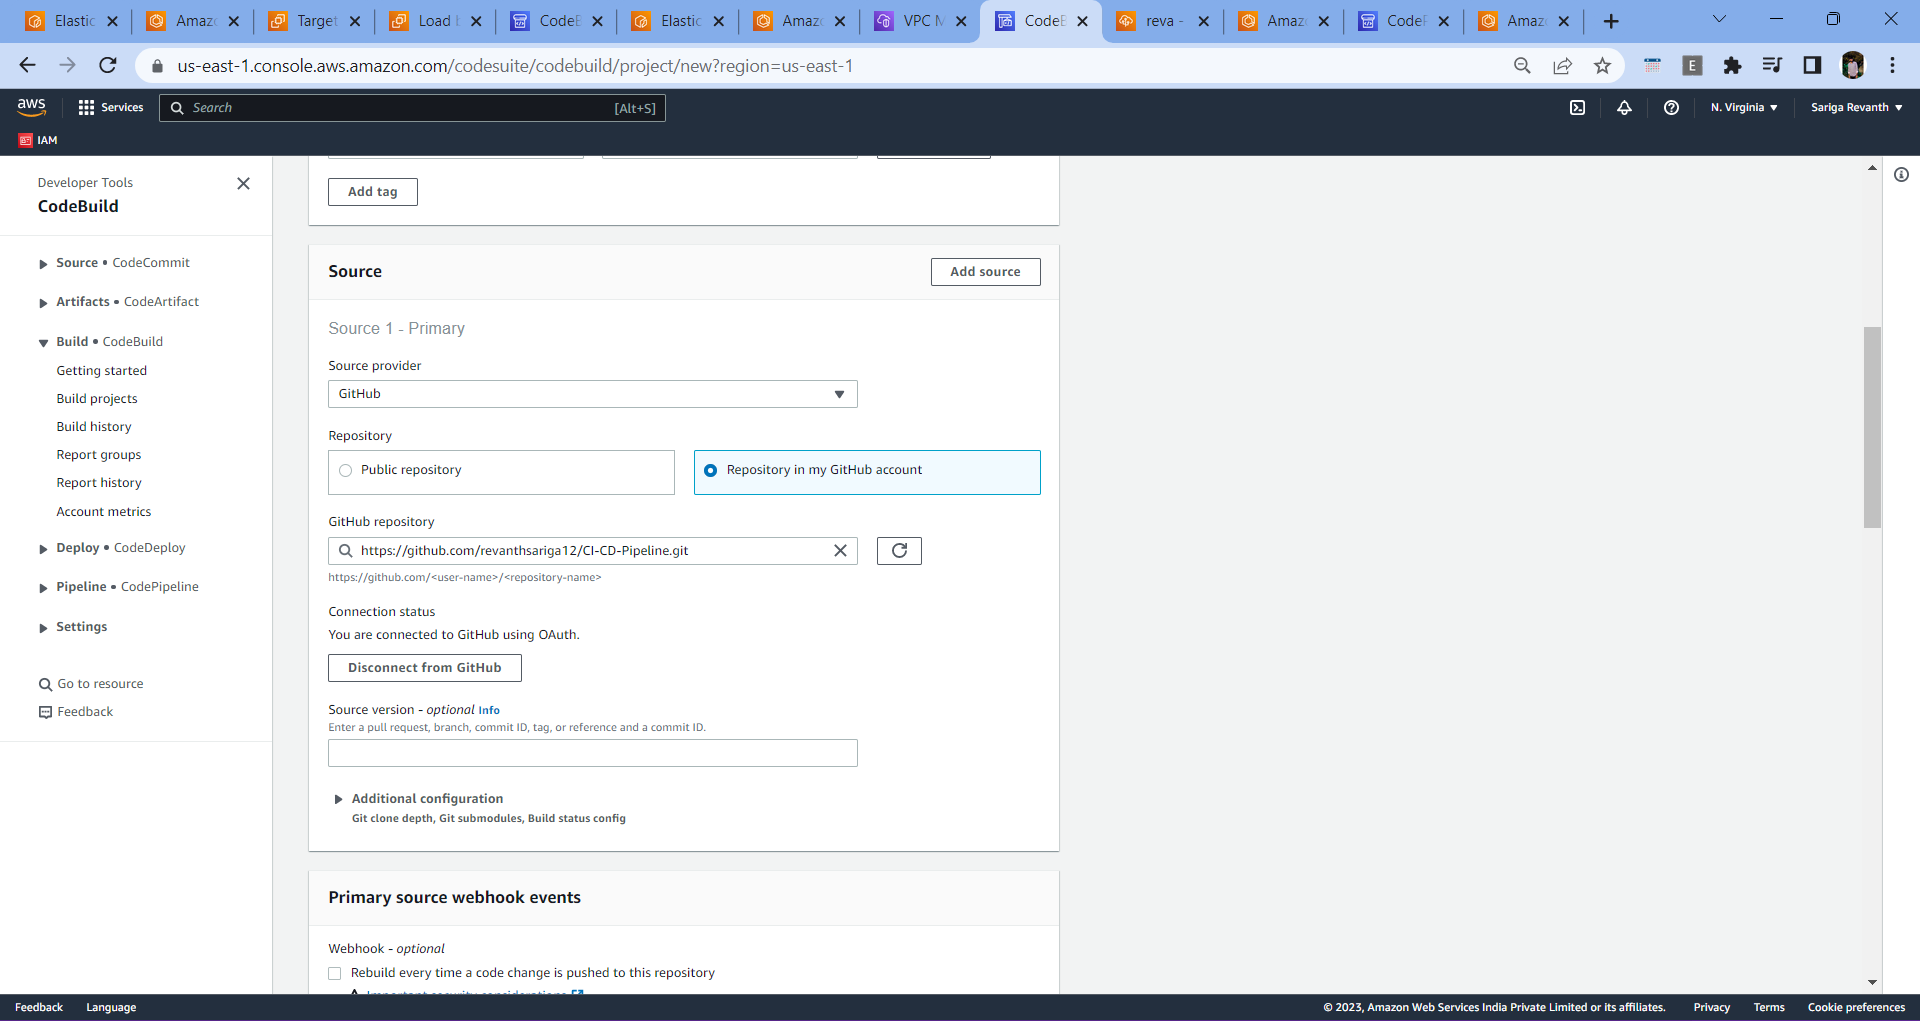This screenshot has height=1021, width=1920.
Task: Open the Chrome side panel
Action: (1812, 65)
